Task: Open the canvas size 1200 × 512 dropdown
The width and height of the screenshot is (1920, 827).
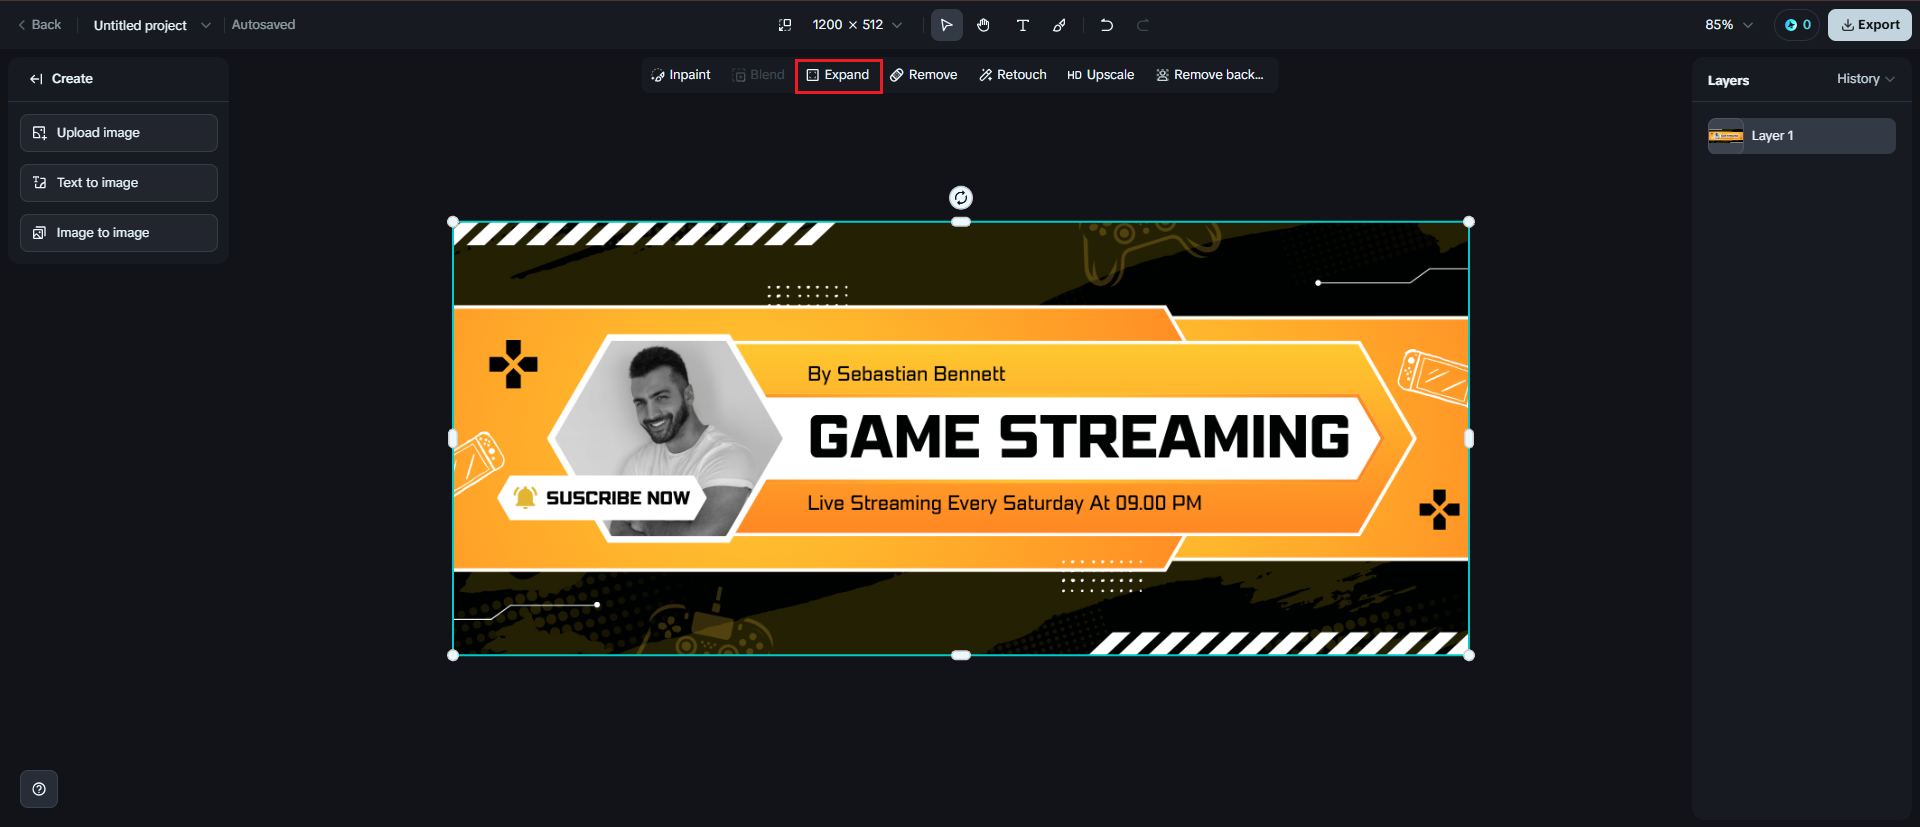Action: click(857, 25)
